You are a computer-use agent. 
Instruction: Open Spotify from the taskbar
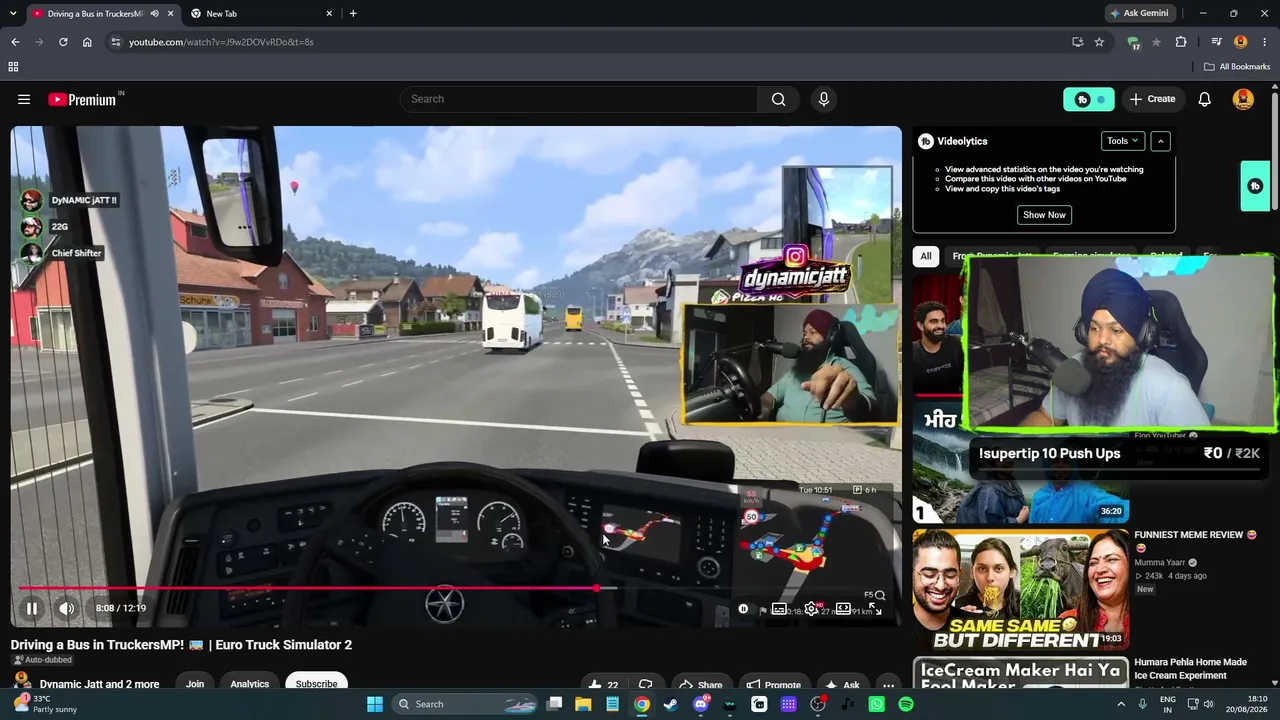pos(906,704)
